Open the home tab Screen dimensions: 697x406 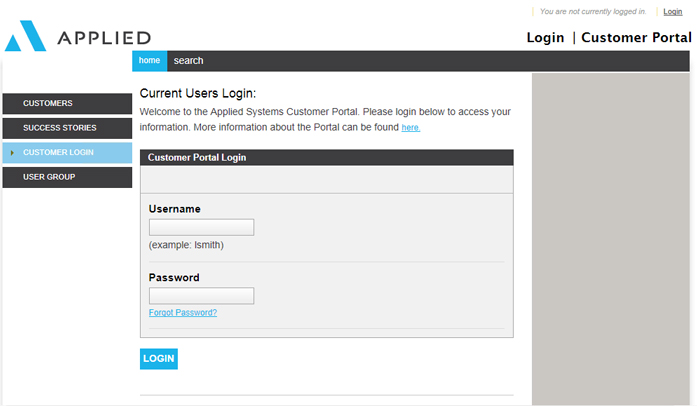[149, 61]
